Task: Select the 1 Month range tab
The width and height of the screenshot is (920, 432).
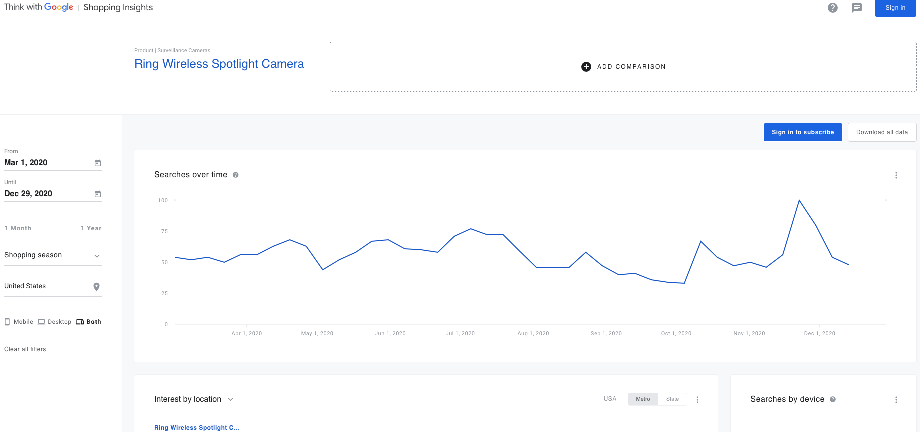Action: tap(18, 228)
